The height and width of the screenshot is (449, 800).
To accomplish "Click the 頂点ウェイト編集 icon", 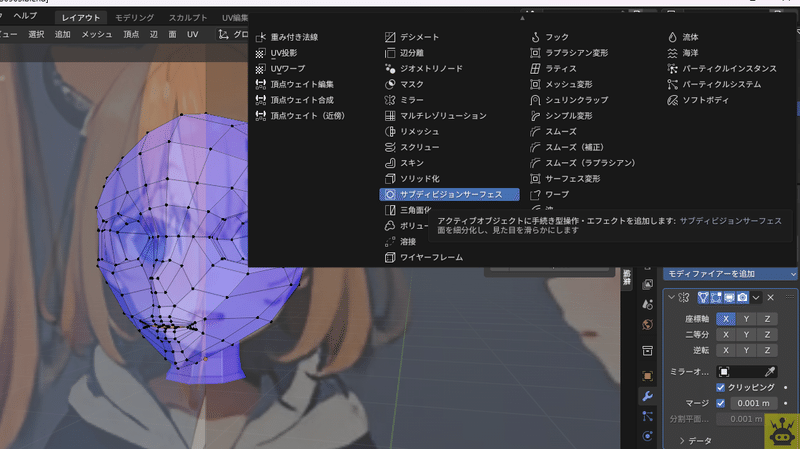I will pyautogui.click(x=261, y=84).
